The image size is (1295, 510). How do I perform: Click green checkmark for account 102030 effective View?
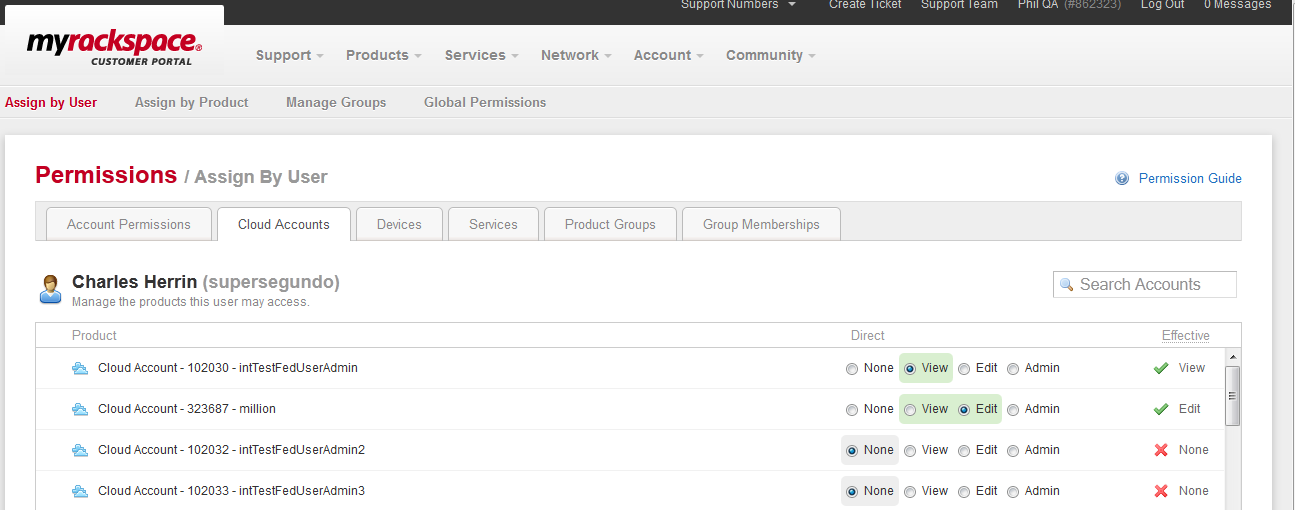[x=1161, y=368]
